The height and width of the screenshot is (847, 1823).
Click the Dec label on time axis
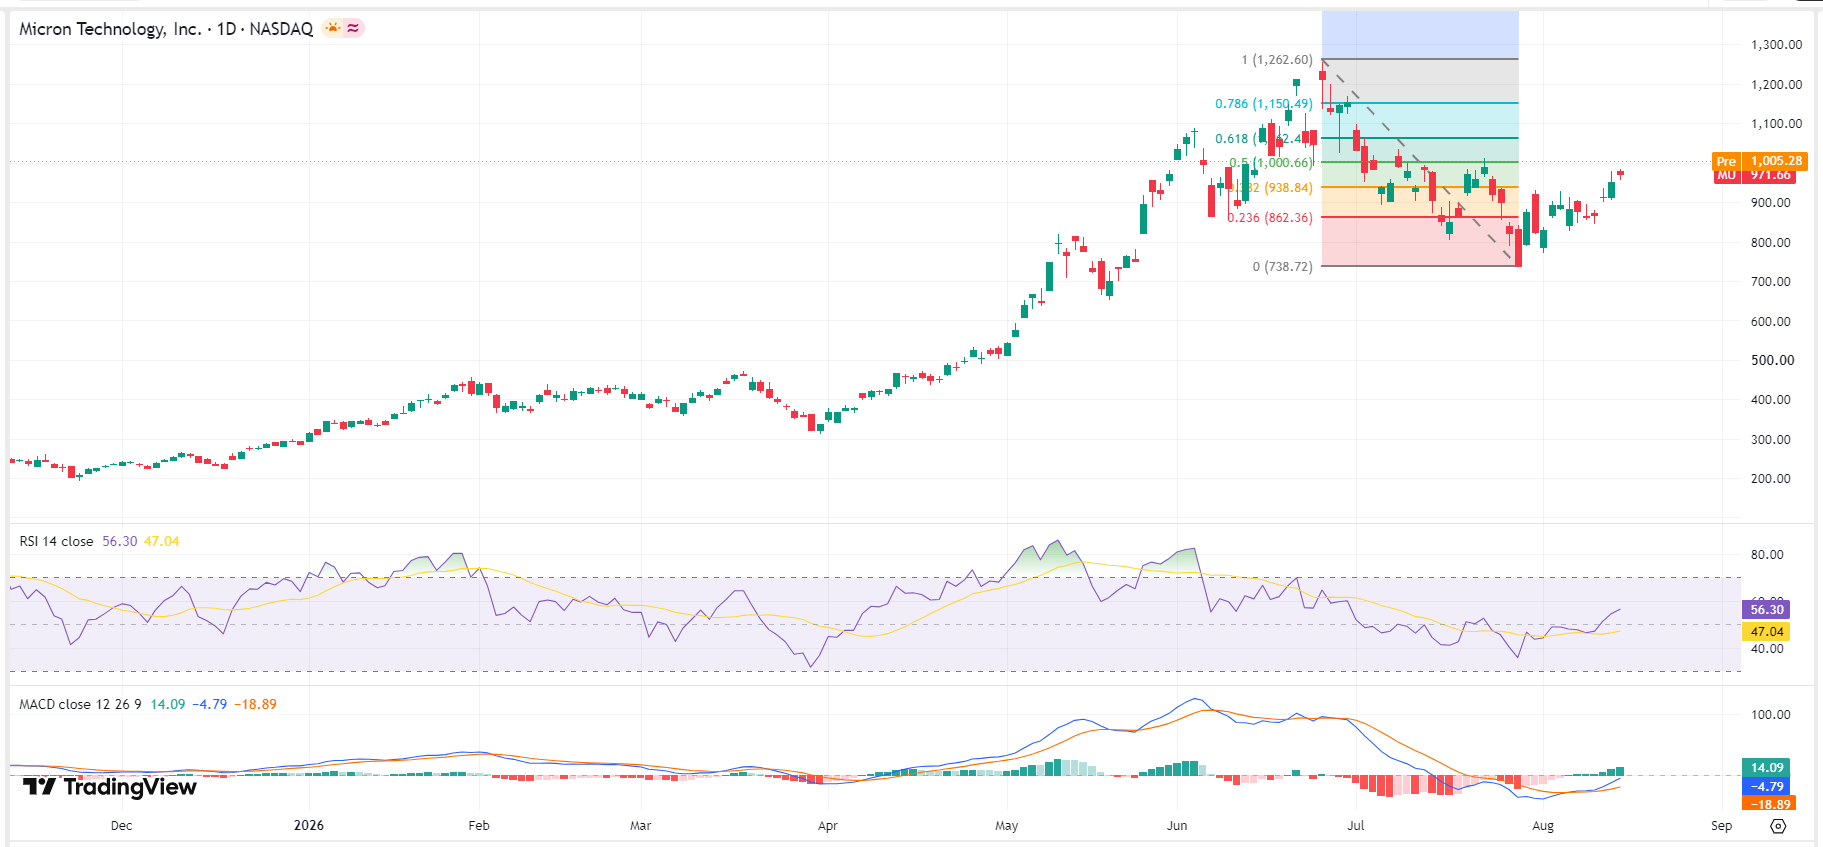tap(121, 826)
